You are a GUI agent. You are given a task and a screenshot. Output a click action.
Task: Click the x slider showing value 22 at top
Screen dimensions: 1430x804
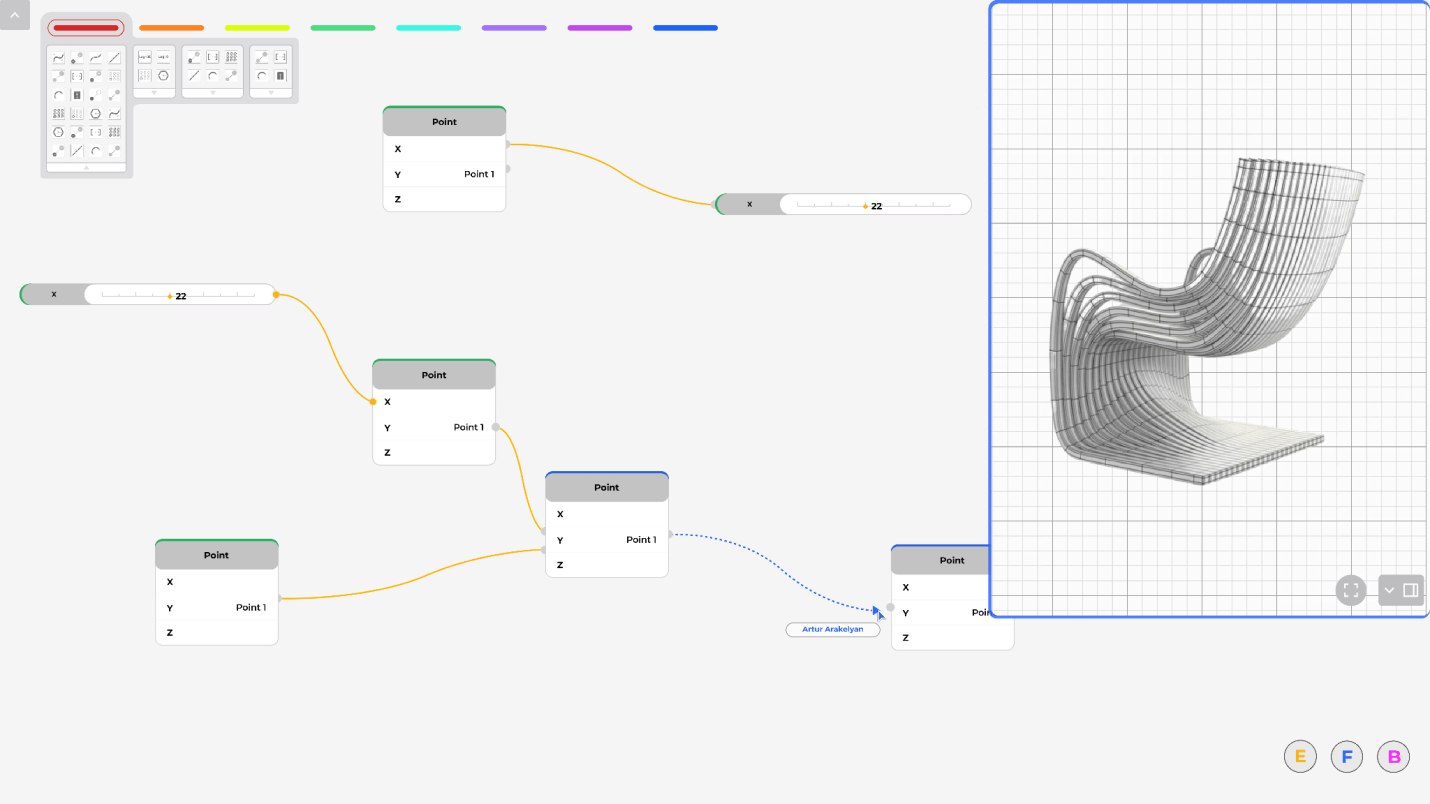coord(875,204)
